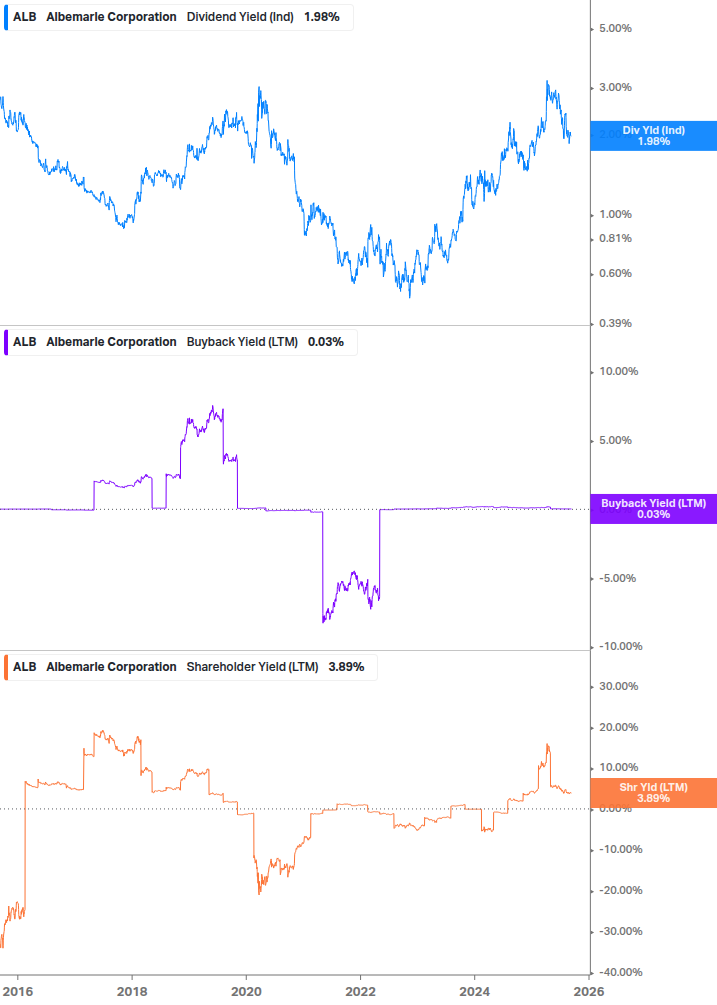
Task: Select the purple Buyback Yield 0.03% tag
Action: coord(654,509)
